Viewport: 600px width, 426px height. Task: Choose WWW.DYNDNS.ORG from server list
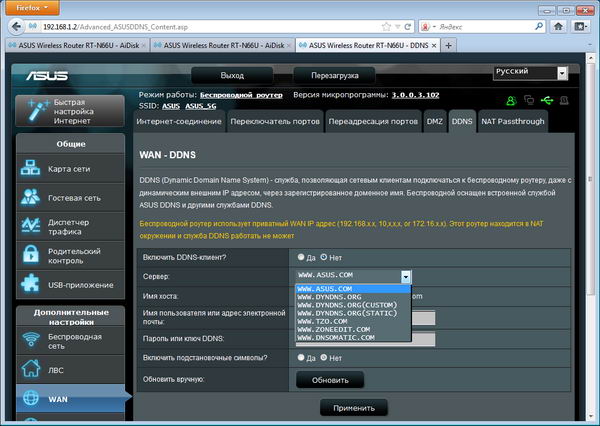click(353, 297)
